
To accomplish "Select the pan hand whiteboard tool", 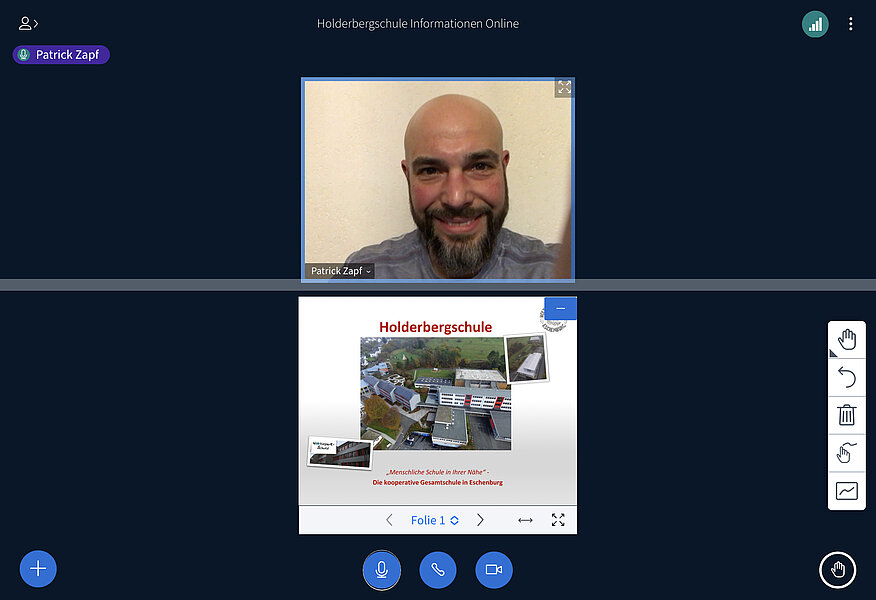I will coord(847,340).
